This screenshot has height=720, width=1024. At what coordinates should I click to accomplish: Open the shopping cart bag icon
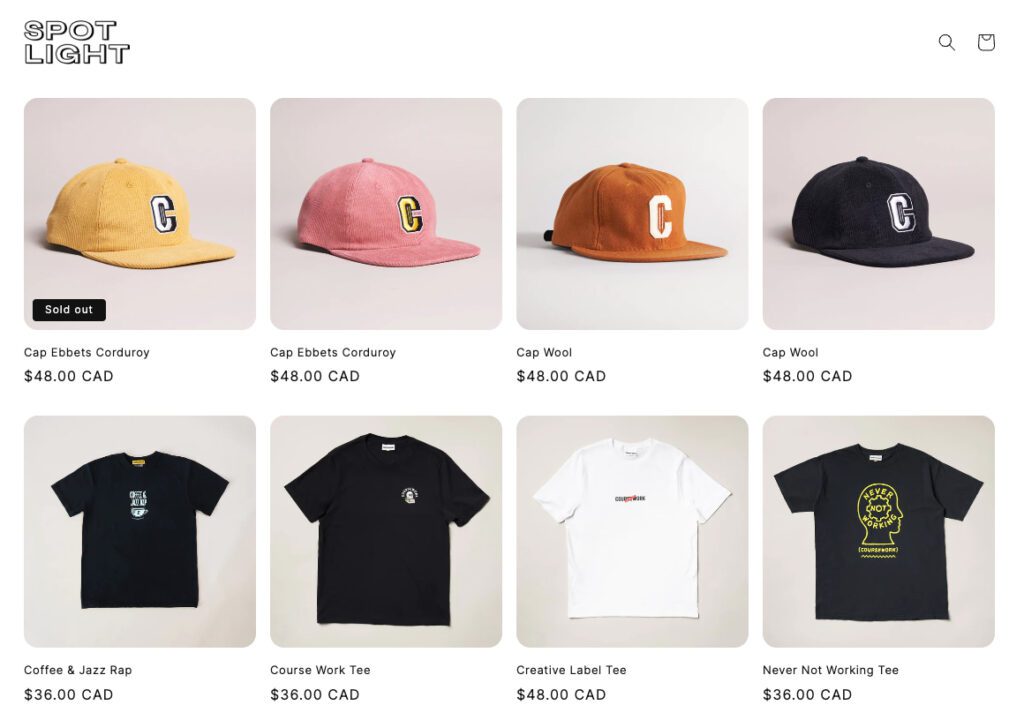pos(986,42)
